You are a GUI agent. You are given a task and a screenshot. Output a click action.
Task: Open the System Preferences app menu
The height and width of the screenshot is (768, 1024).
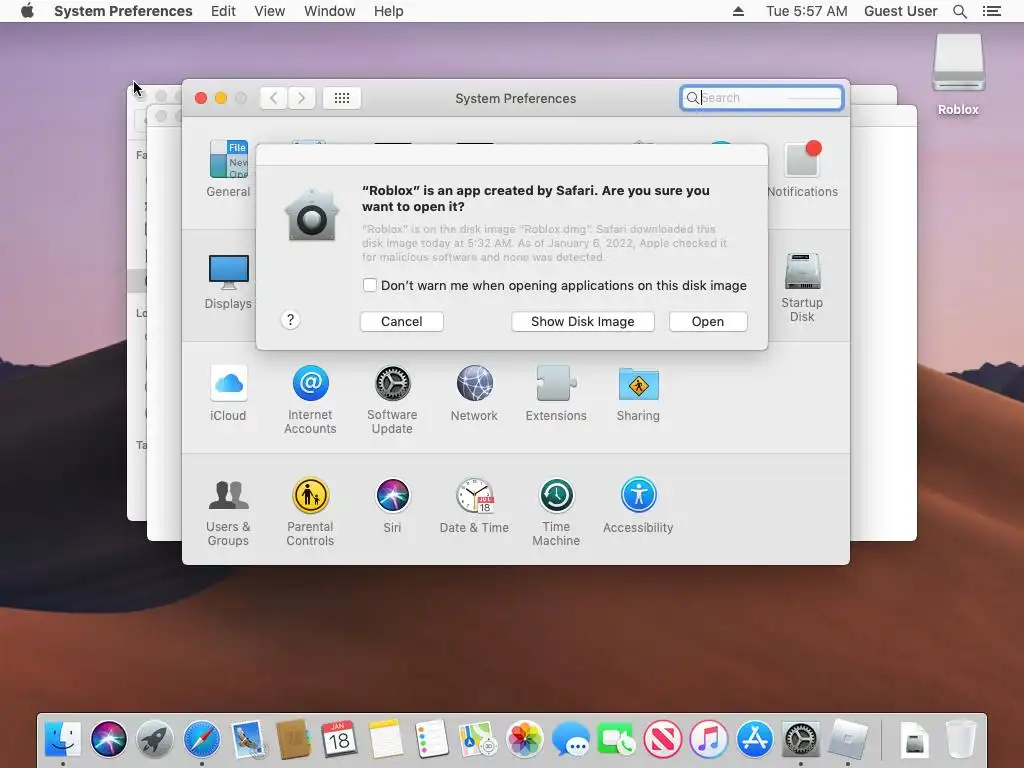pos(123,11)
